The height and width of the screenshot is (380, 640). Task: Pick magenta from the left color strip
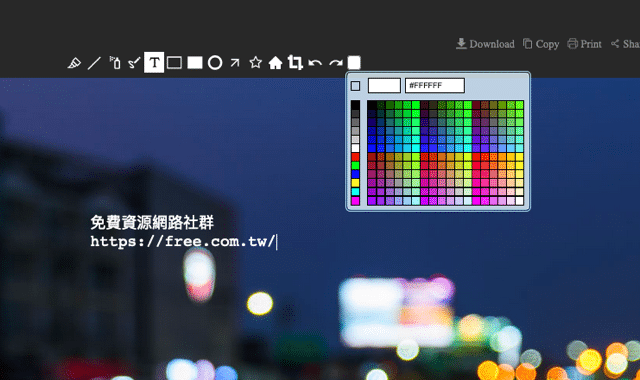coord(356,200)
